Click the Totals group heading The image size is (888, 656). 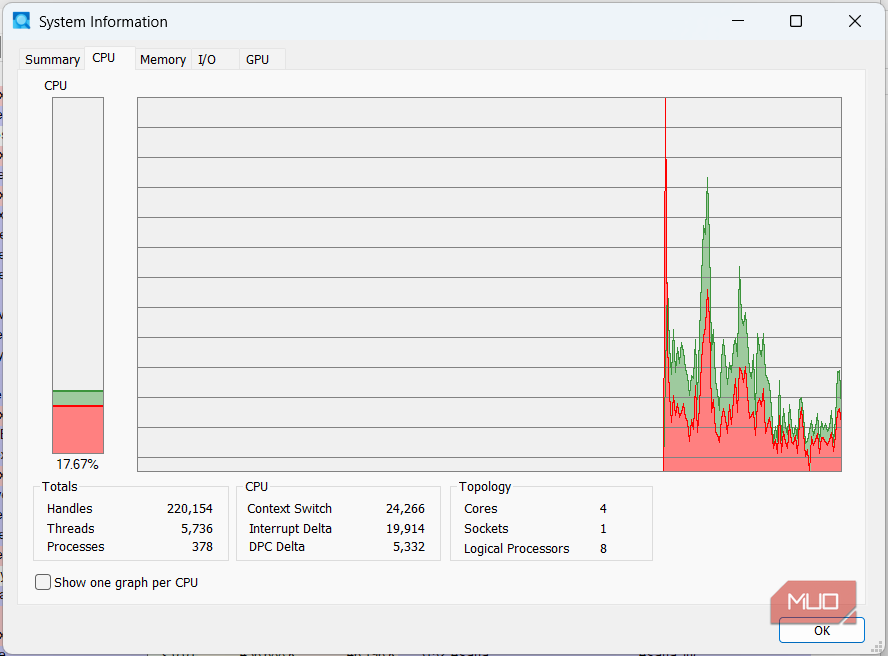[x=59, y=487]
